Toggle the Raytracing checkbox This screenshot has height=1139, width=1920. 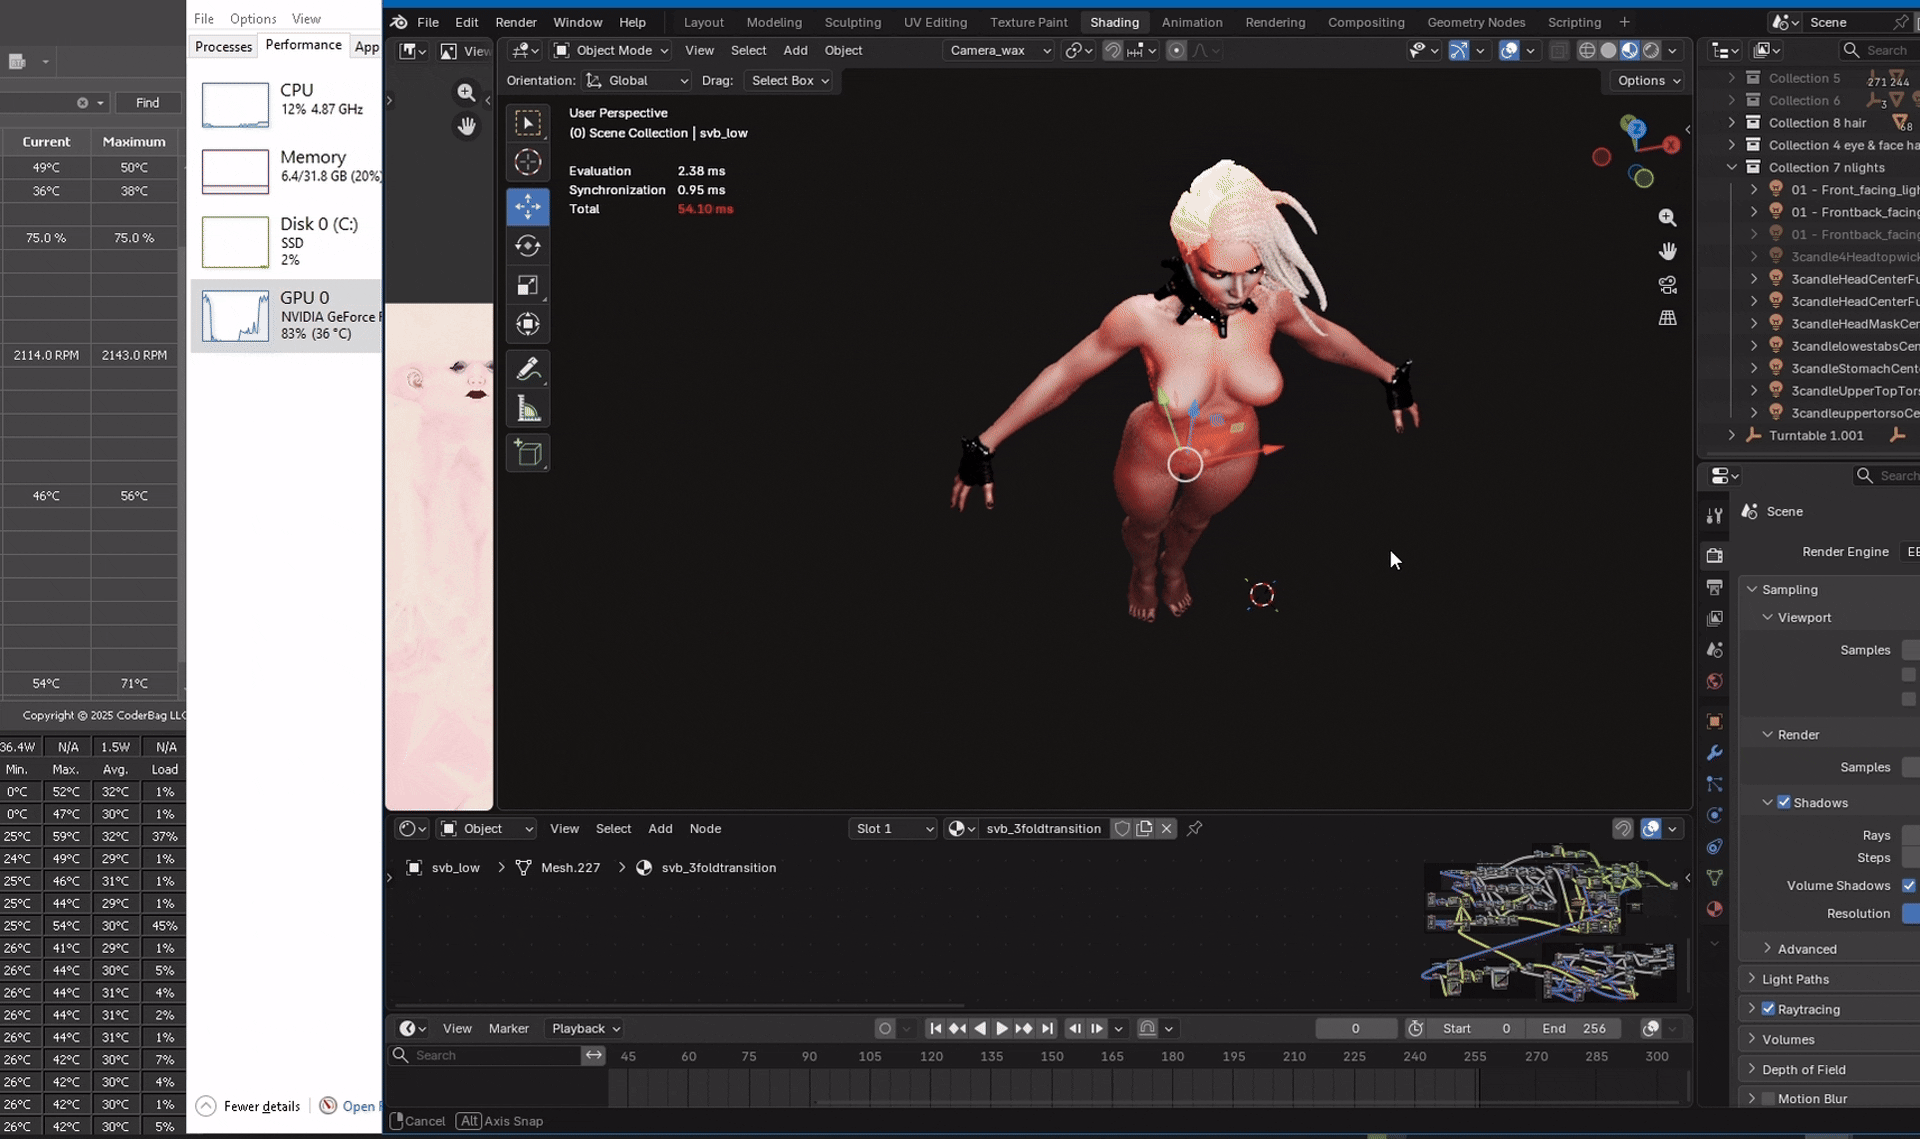[x=1768, y=1009]
